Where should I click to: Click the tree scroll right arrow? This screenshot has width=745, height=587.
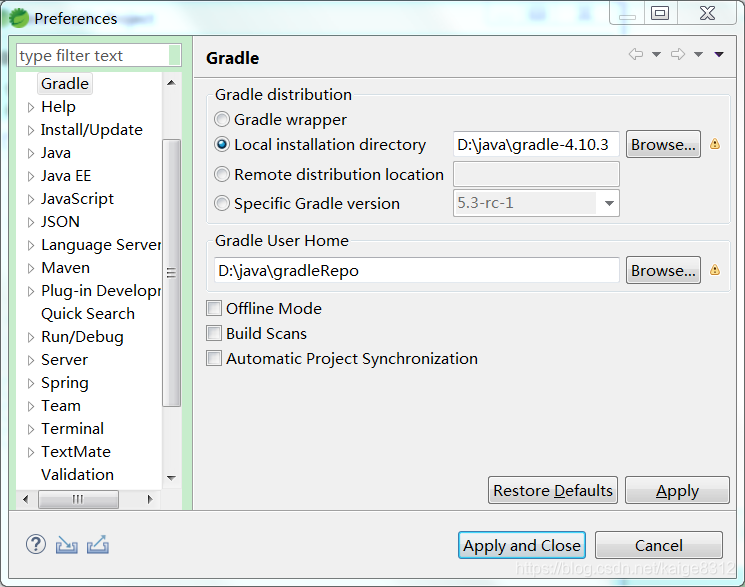150,499
